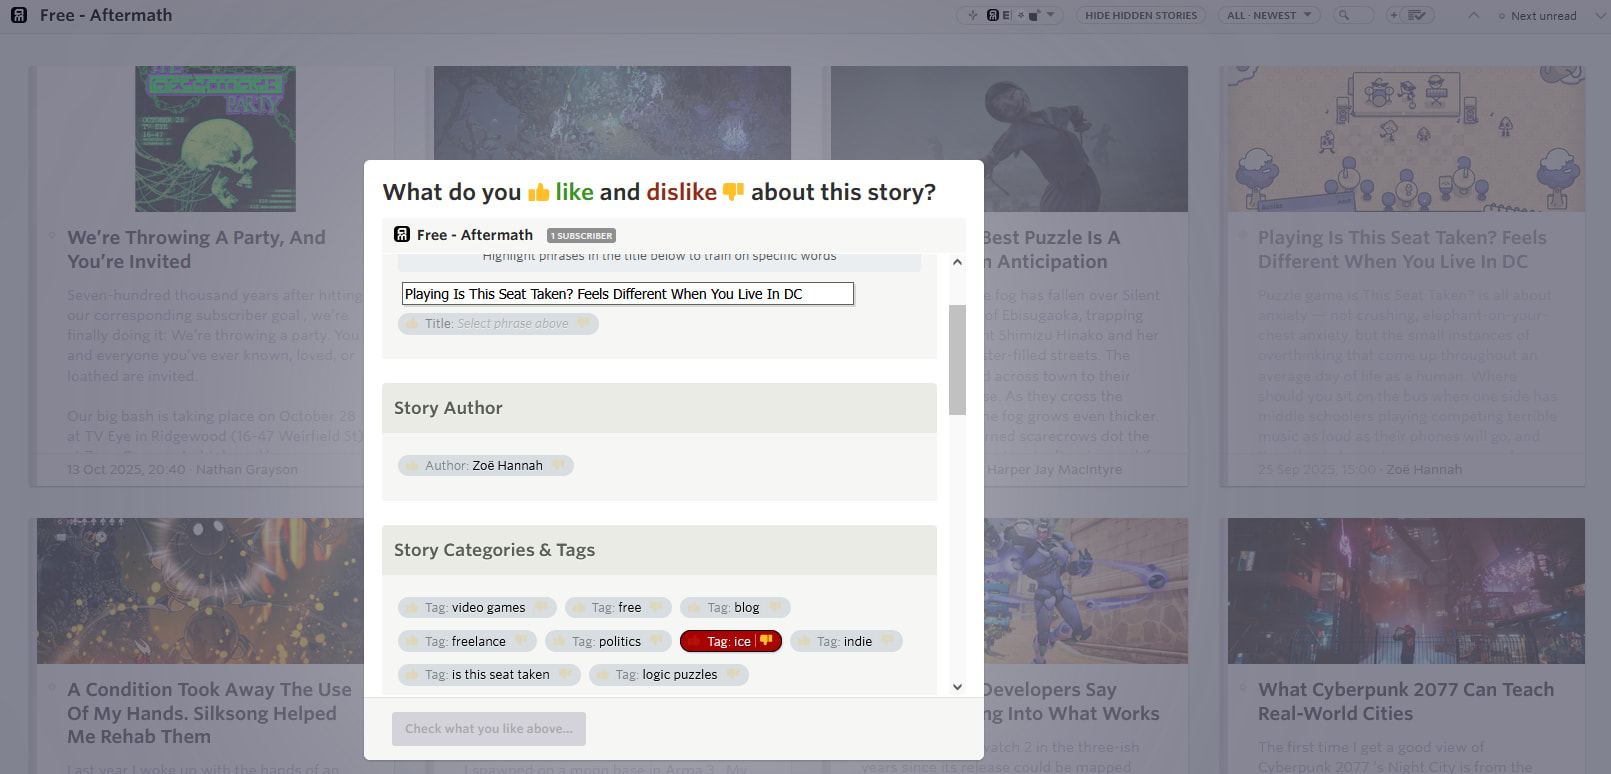This screenshot has width=1611, height=774.
Task: Click the story title text field
Action: coord(627,294)
